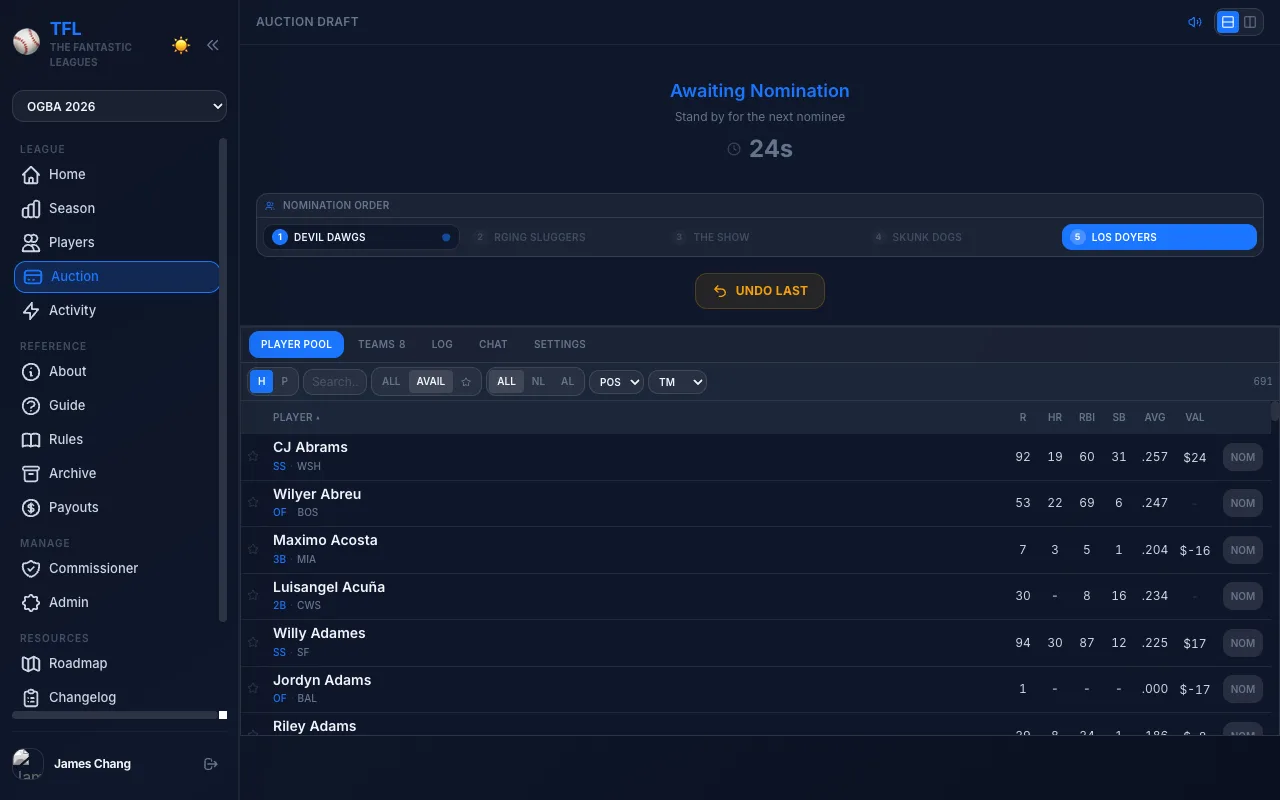
Task: Toggle the sun theme icon
Action: pyautogui.click(x=181, y=44)
